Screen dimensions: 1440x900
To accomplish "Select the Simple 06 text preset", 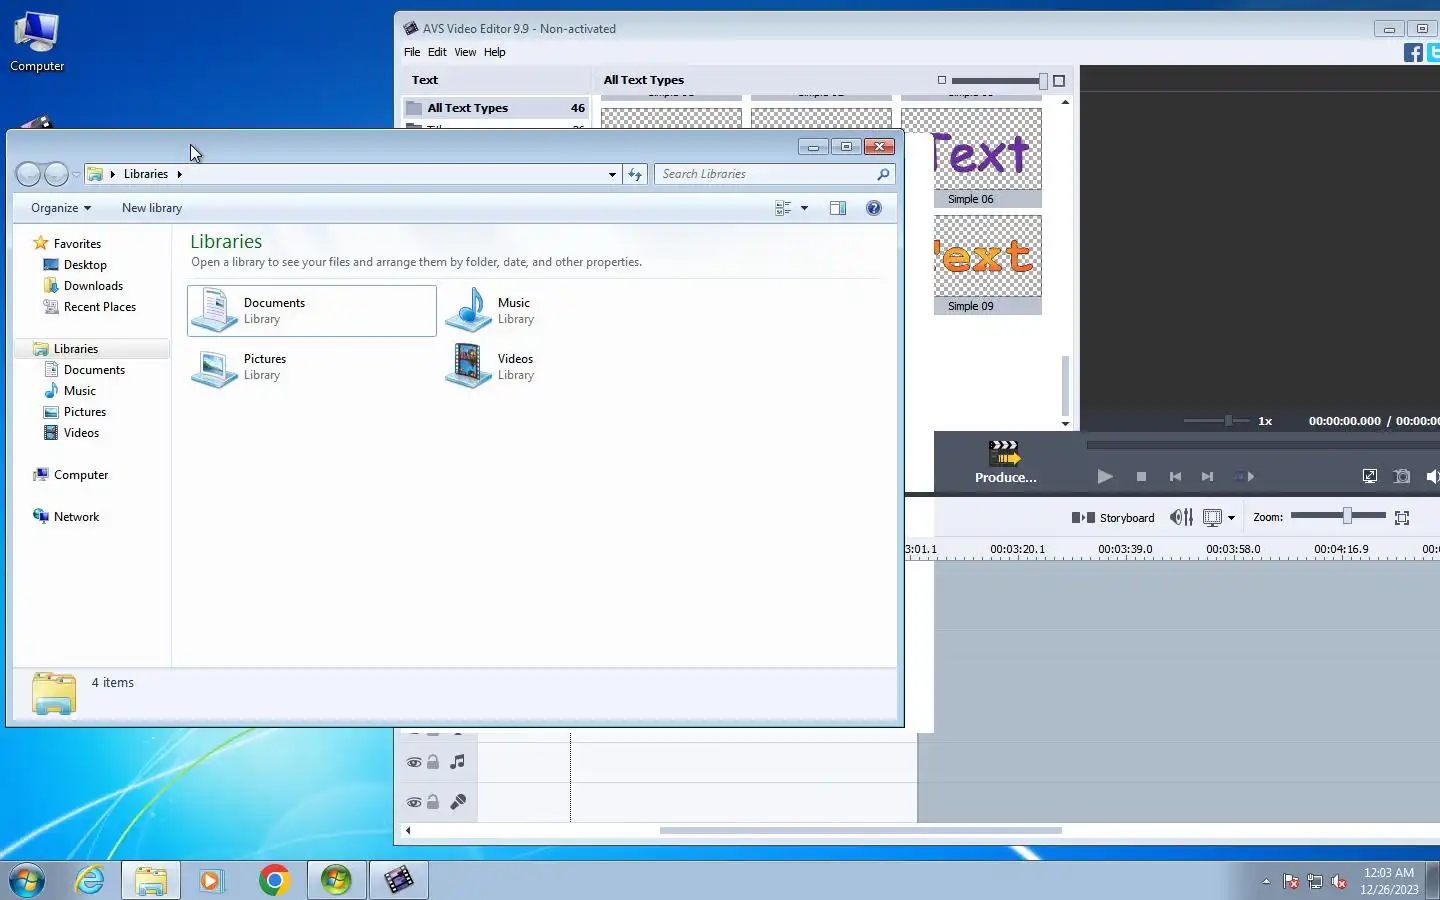I will (987, 157).
